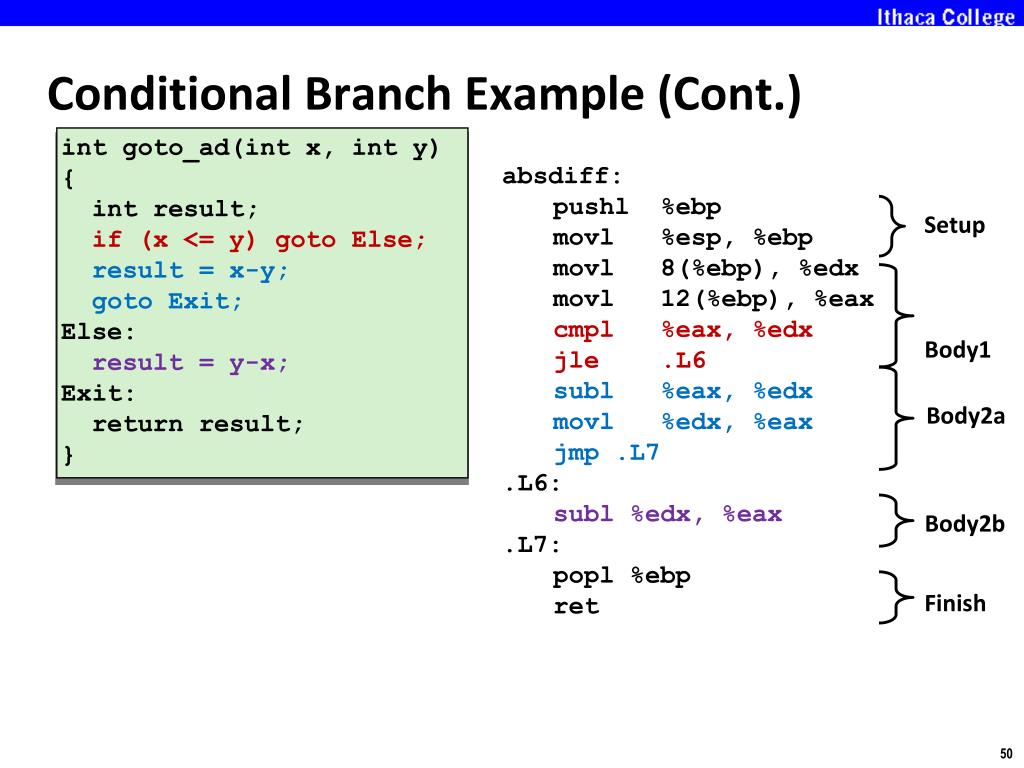Image resolution: width=1024 pixels, height=768 pixels.
Task: Select the purple "subl %edx, %eax" instruction
Action: tap(667, 514)
